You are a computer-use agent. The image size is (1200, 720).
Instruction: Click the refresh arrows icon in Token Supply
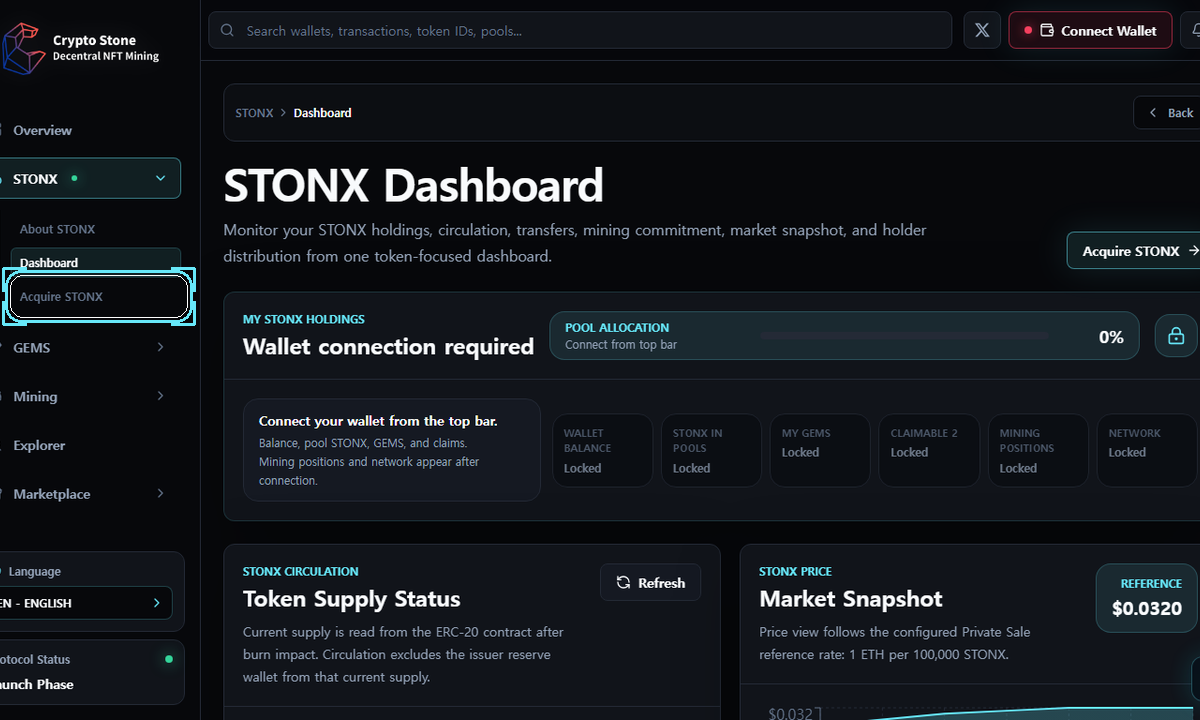pos(623,583)
